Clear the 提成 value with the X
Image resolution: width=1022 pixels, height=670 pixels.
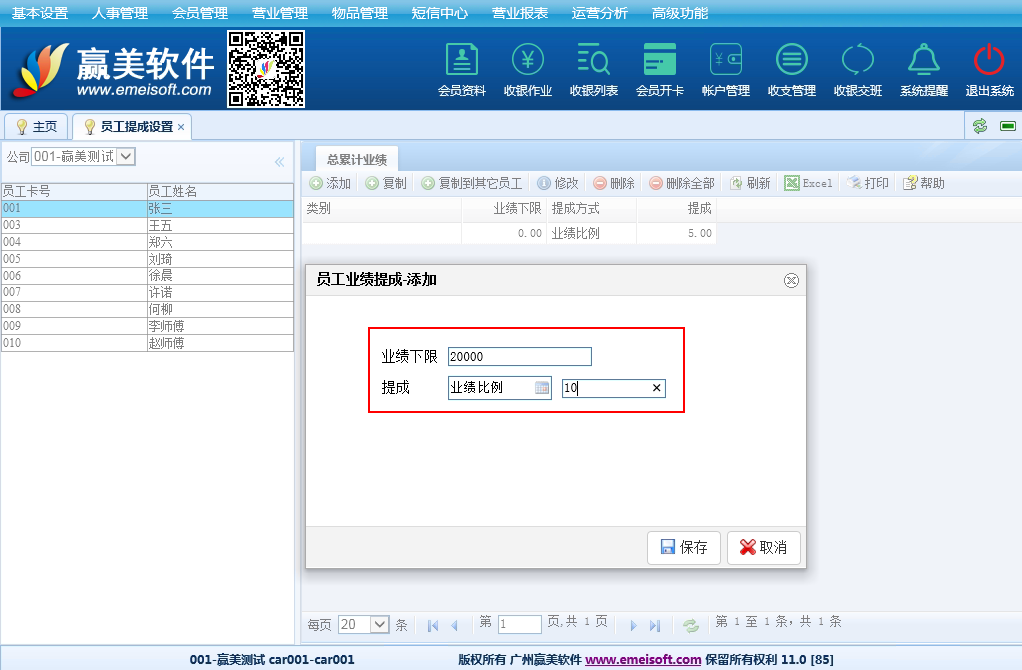[656, 389]
